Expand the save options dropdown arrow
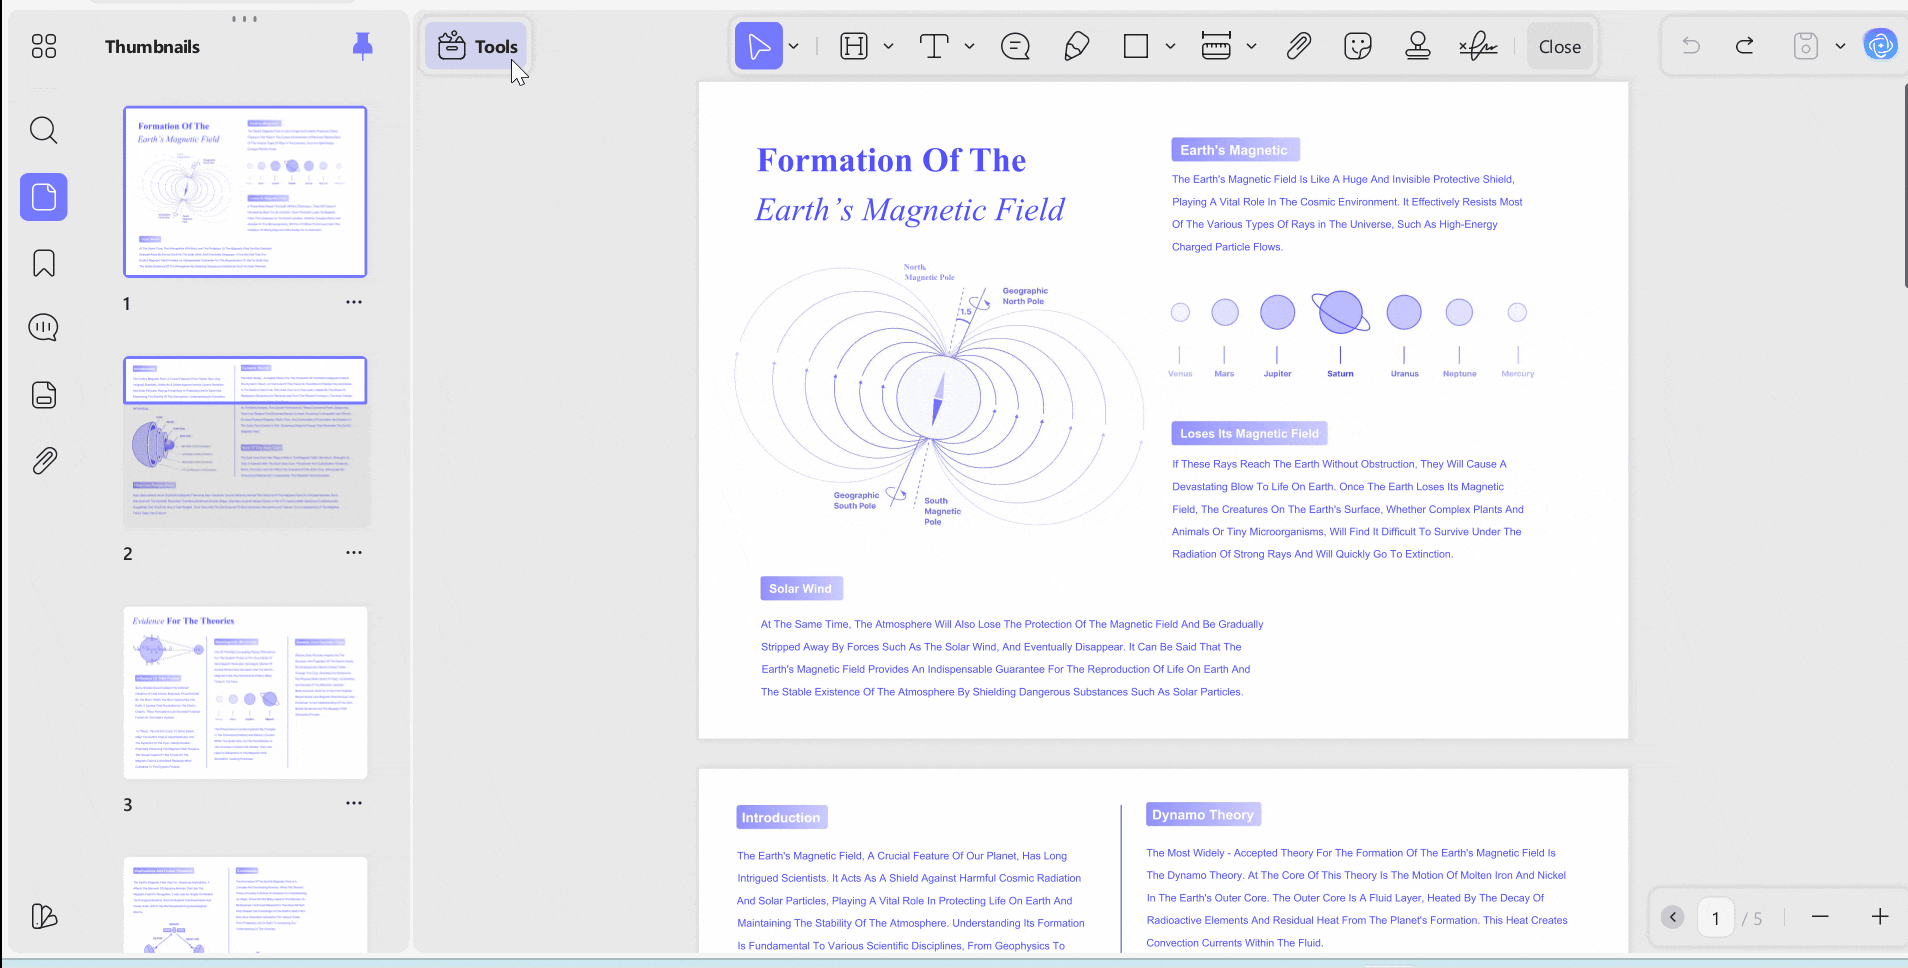Screen dimensions: 1908x968 click(x=1840, y=46)
